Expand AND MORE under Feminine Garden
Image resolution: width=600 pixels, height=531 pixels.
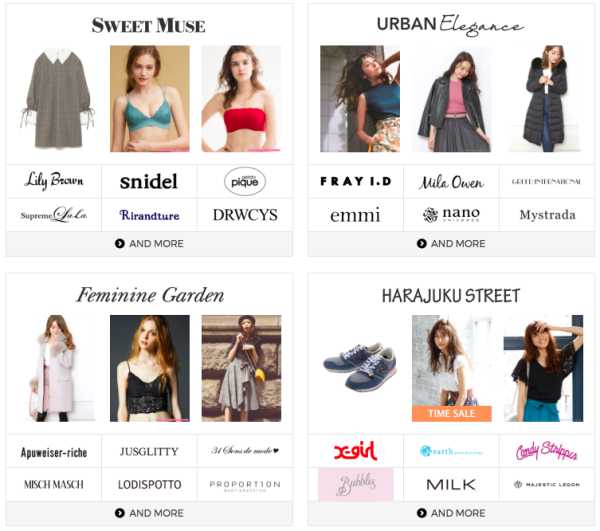pos(149,513)
